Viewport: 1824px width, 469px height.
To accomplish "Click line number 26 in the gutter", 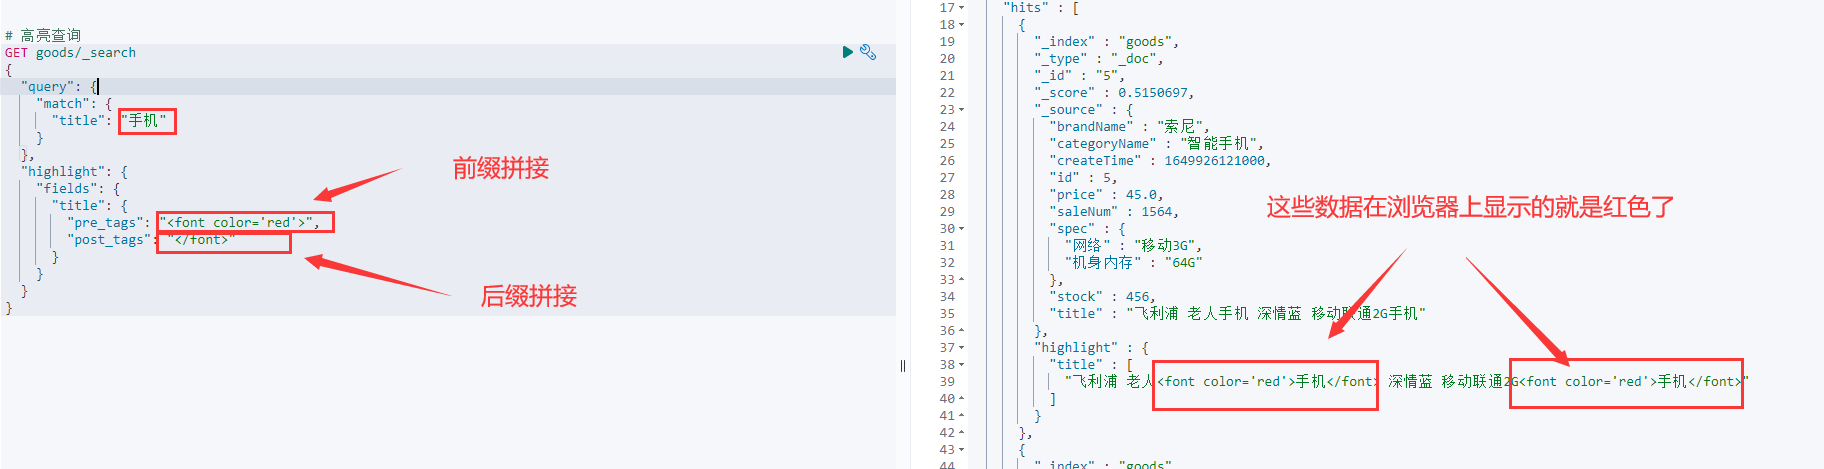I will click(947, 161).
